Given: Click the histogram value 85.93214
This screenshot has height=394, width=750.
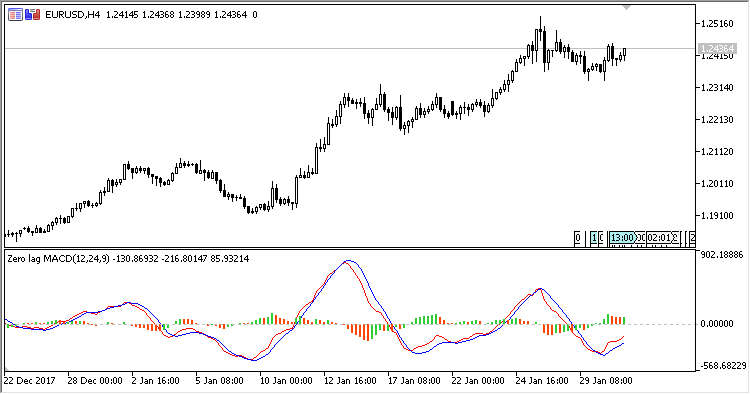Looking at the screenshot, I should click(230, 259).
